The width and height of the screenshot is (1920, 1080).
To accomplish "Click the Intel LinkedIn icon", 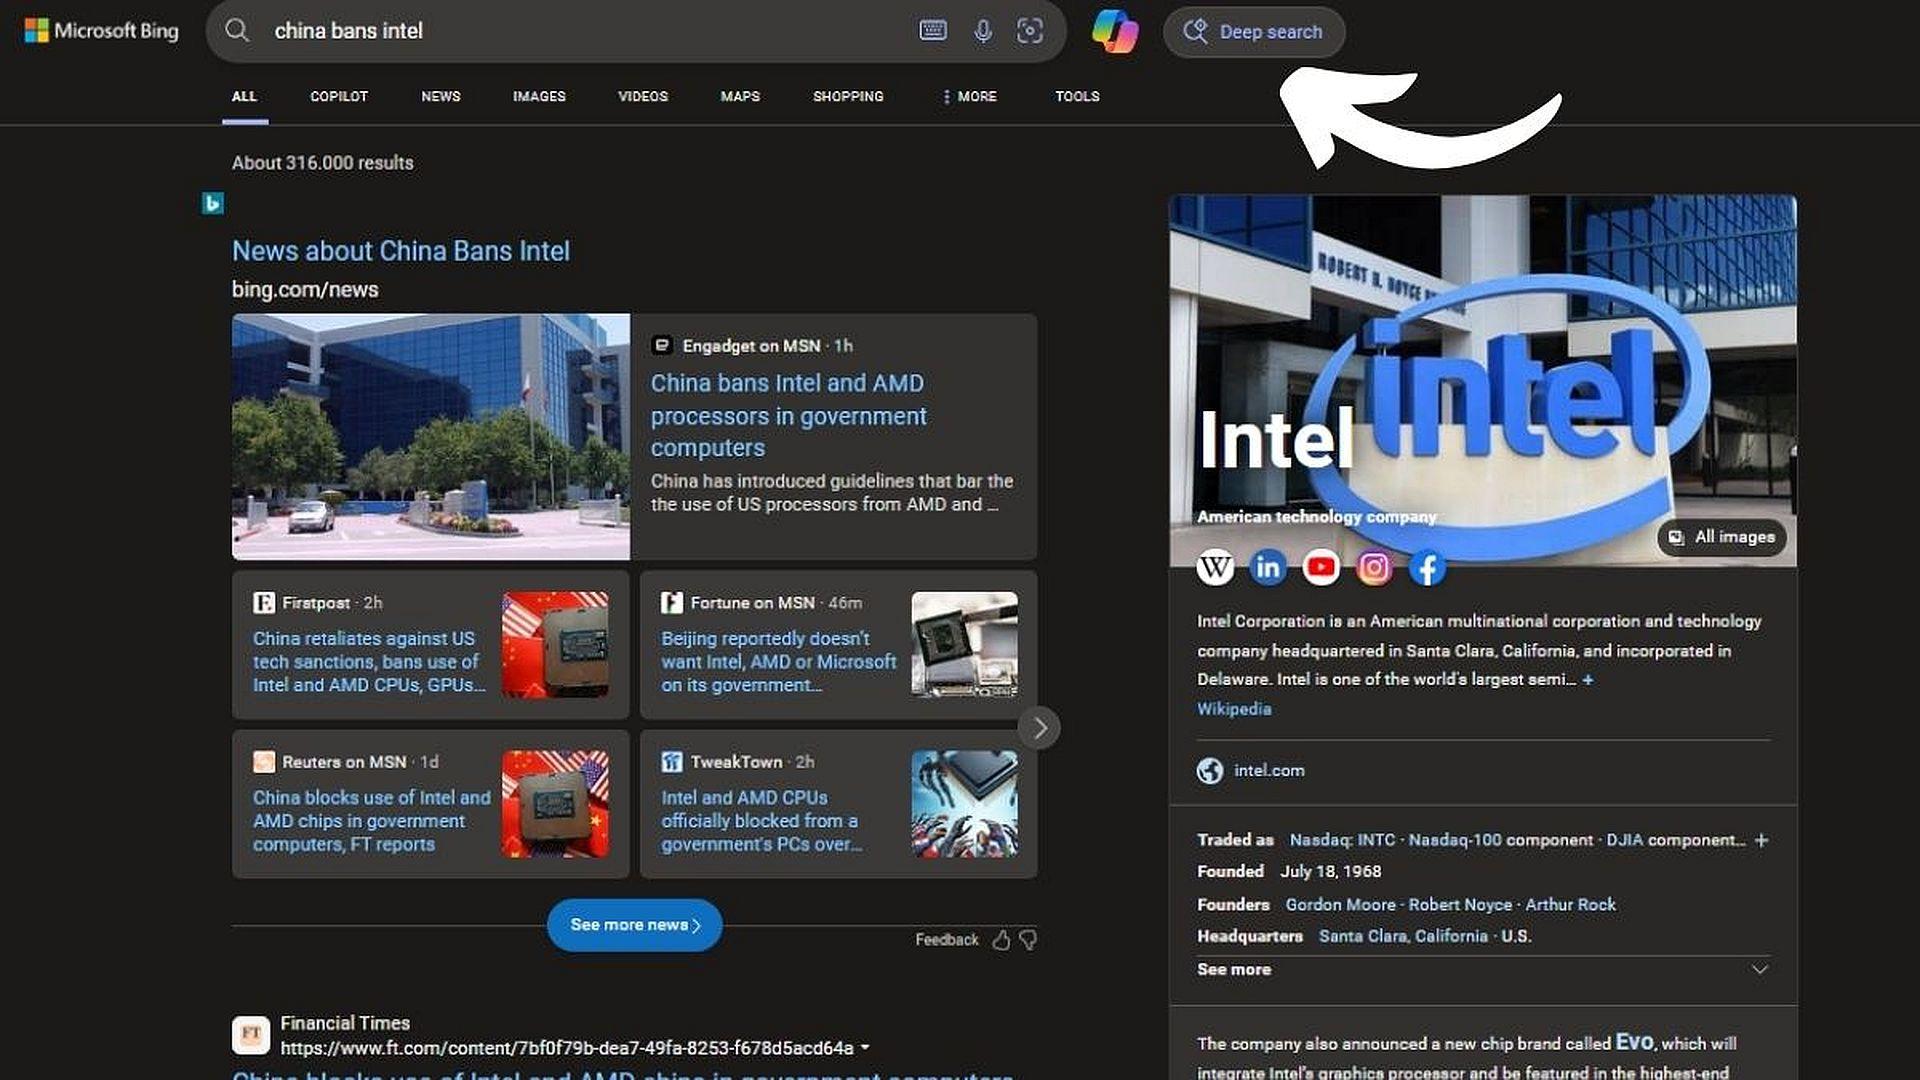I will click(1269, 568).
